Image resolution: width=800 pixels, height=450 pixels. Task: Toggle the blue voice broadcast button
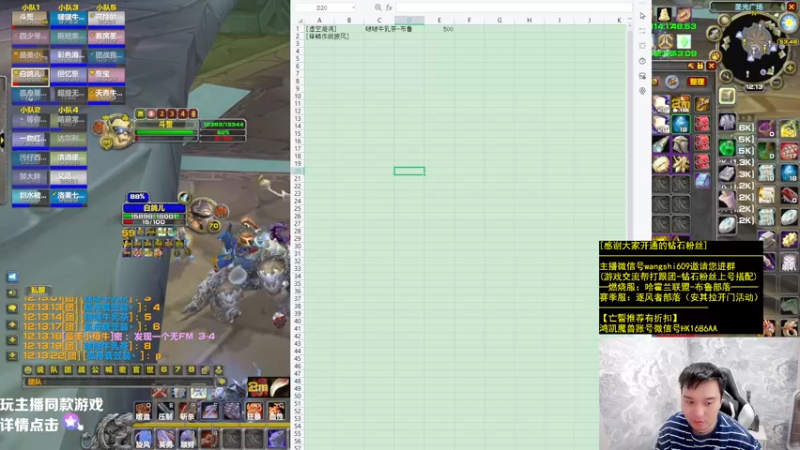click(12, 277)
